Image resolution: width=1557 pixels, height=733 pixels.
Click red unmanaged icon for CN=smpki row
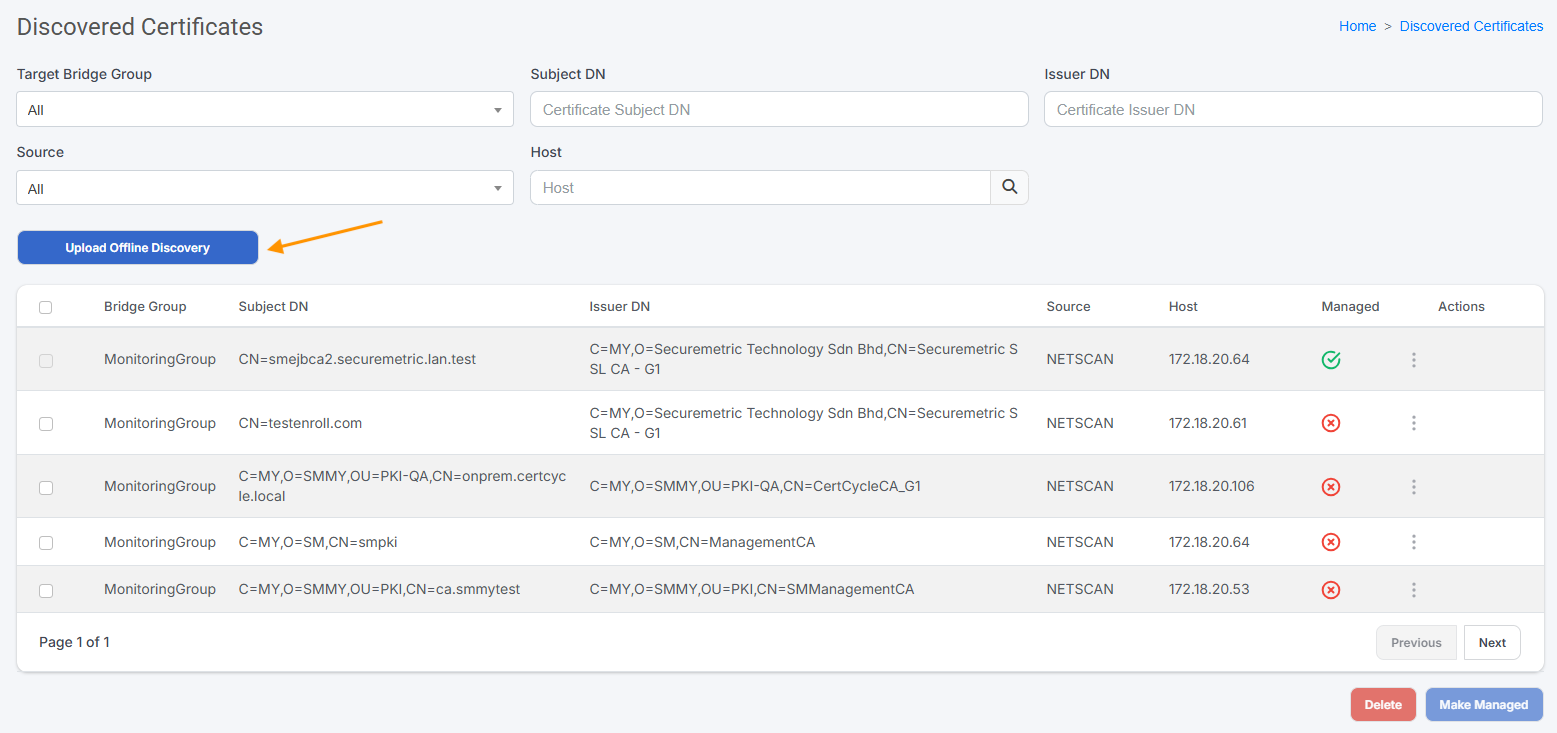pos(1331,542)
